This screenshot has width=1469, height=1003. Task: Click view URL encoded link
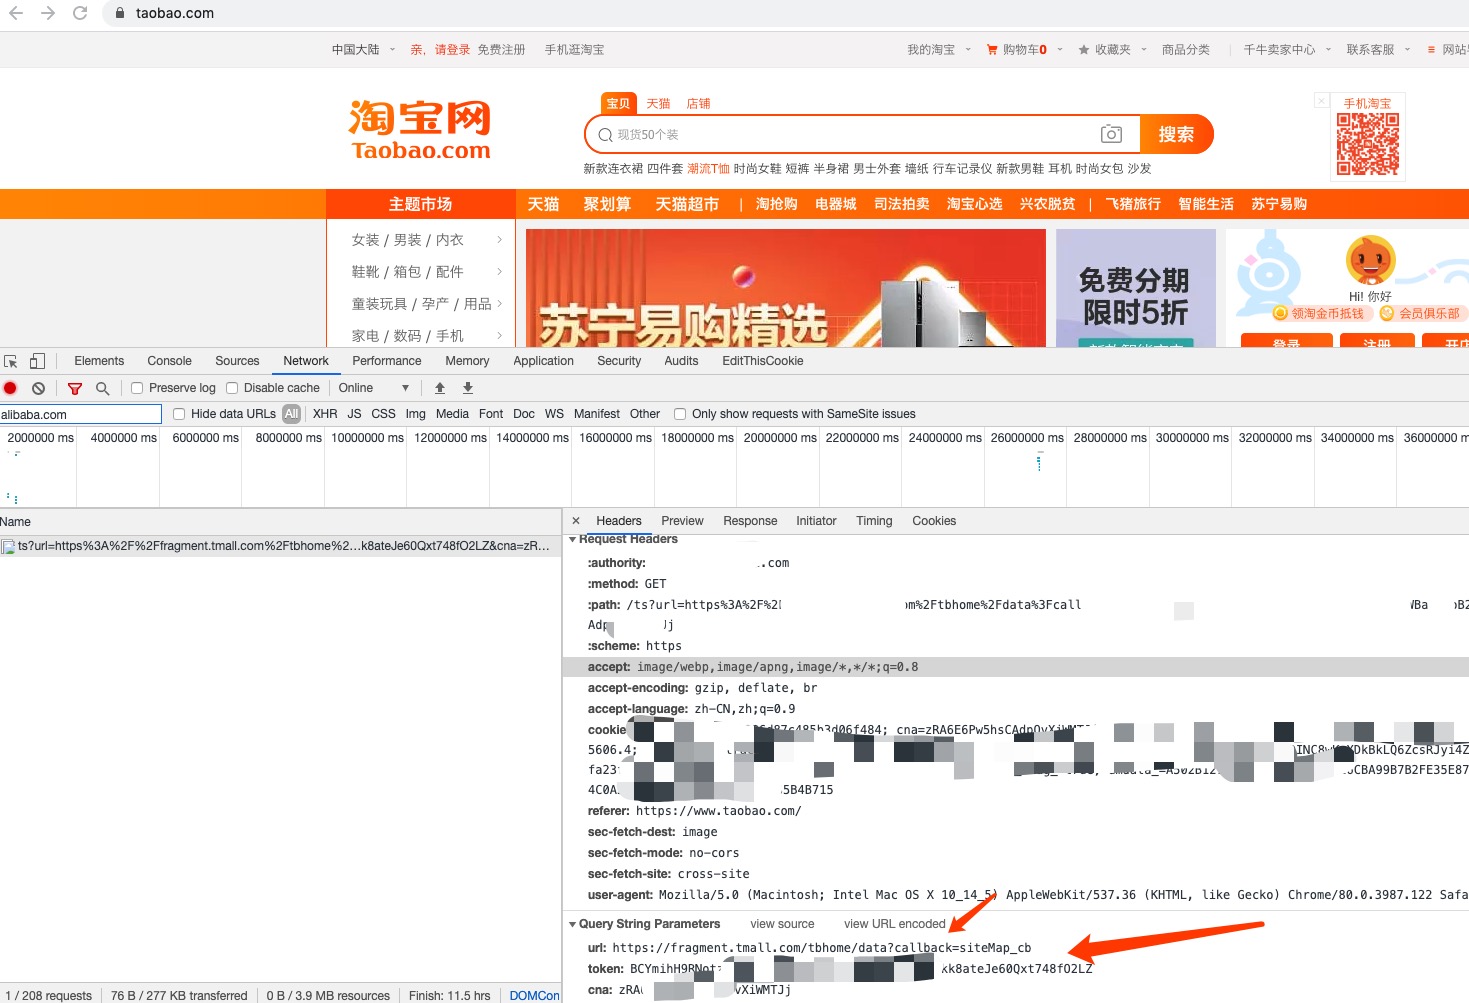point(894,924)
